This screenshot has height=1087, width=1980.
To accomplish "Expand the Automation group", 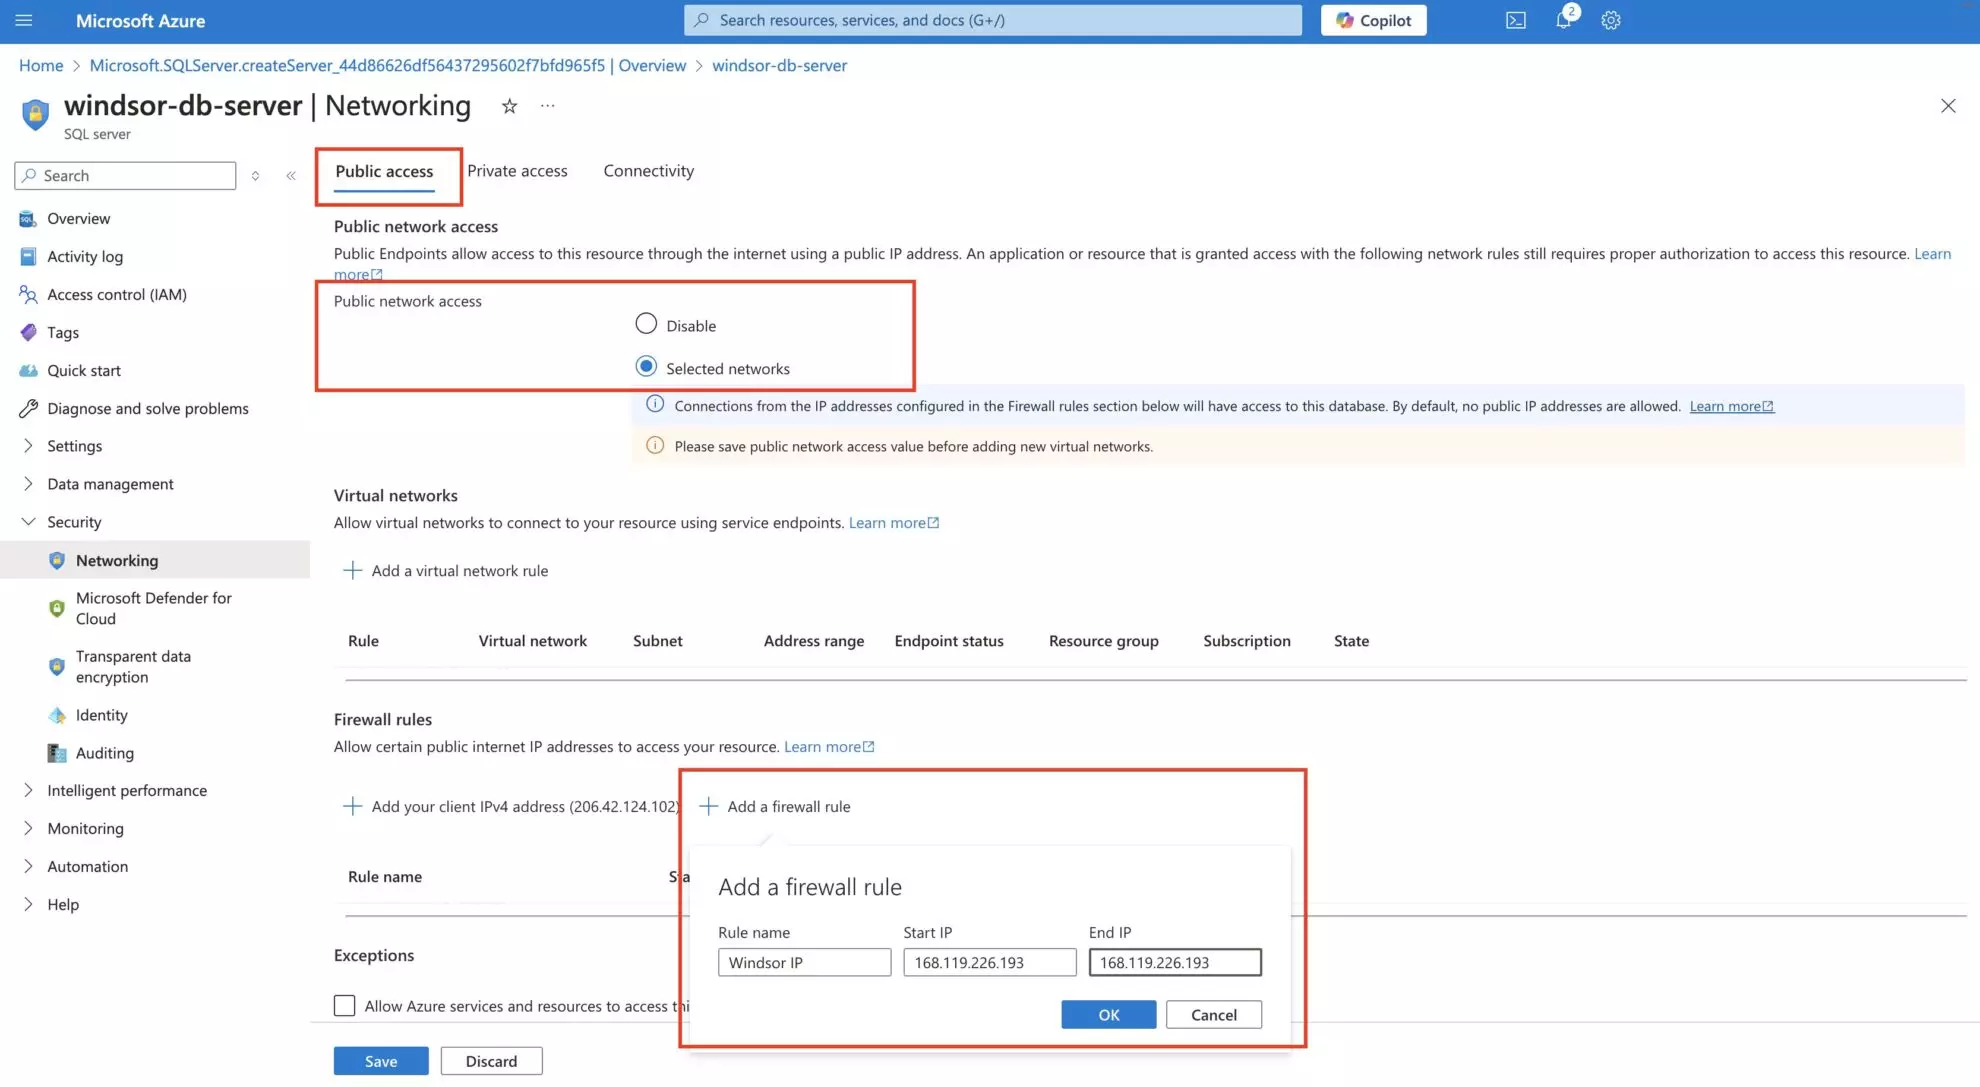I will [28, 866].
